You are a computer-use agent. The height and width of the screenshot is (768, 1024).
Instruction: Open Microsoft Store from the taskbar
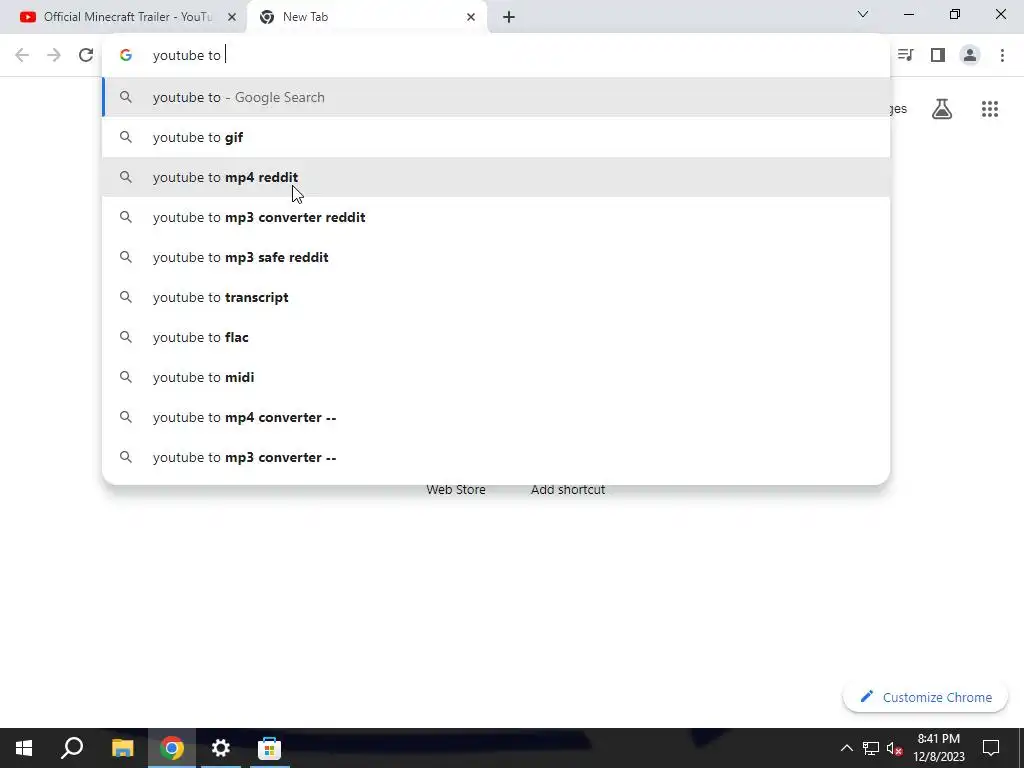[x=269, y=748]
